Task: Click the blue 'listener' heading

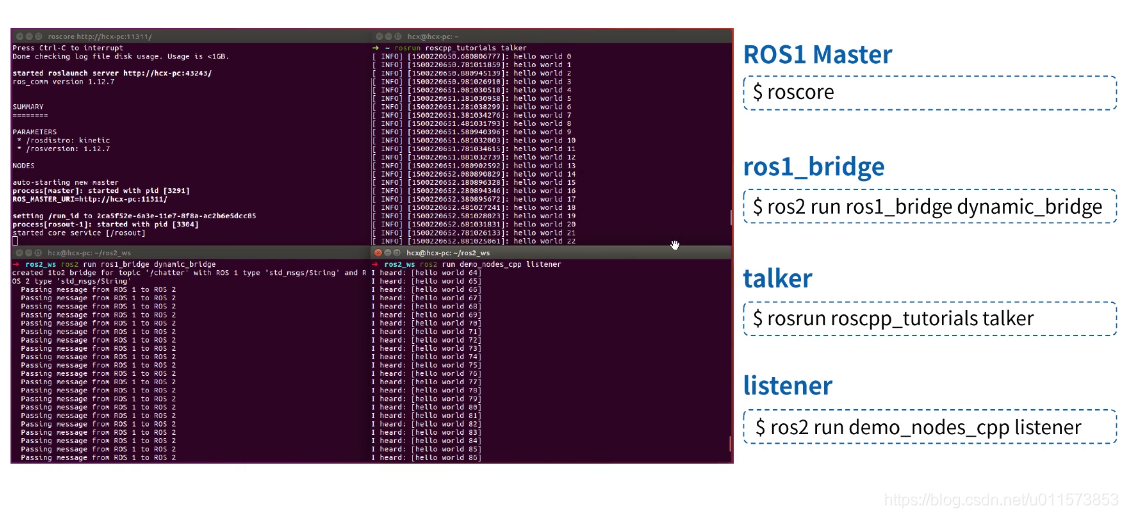Action: (788, 386)
